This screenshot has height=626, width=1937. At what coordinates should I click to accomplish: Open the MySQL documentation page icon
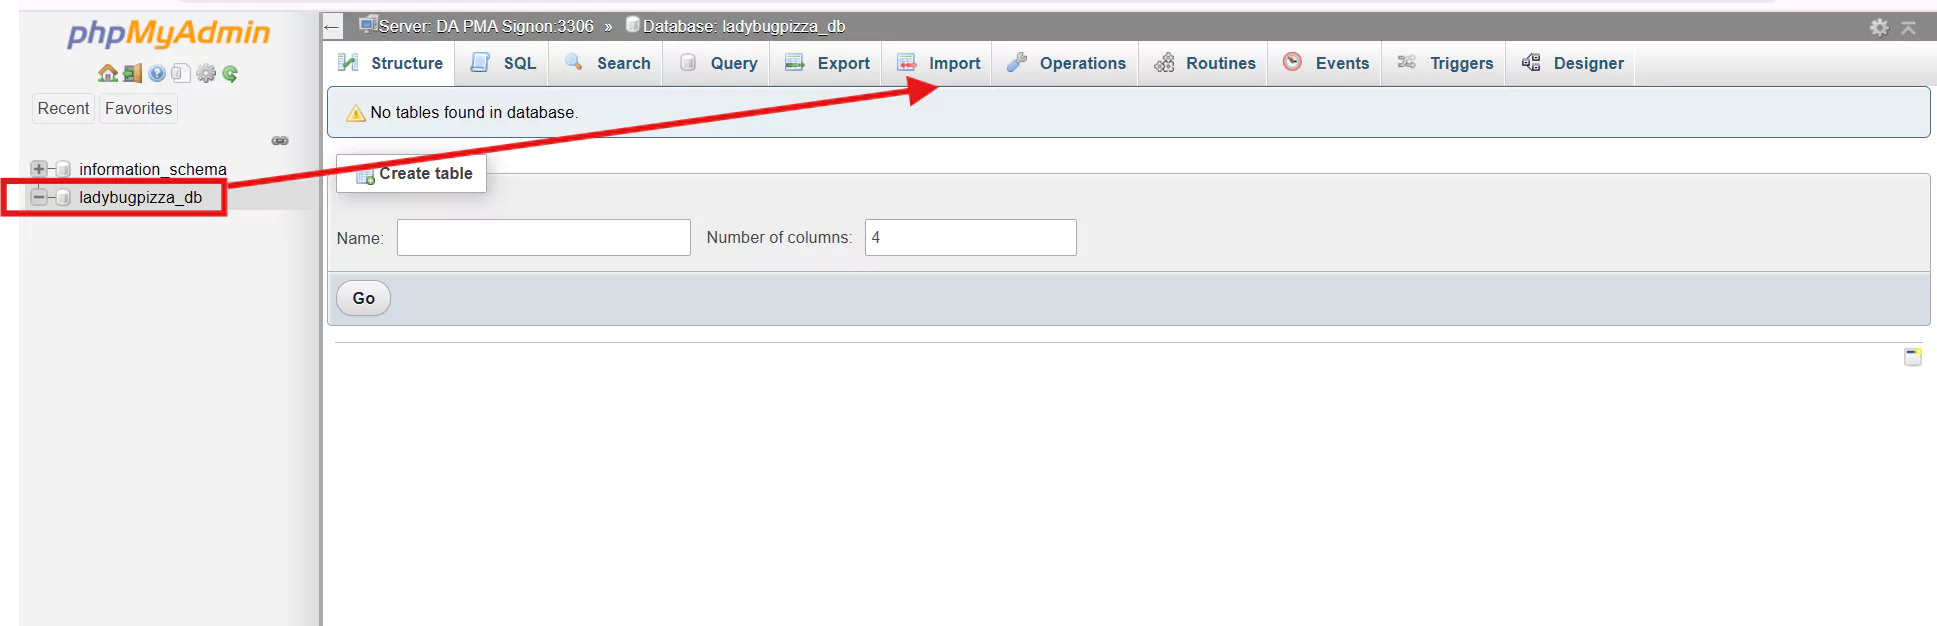(x=180, y=73)
